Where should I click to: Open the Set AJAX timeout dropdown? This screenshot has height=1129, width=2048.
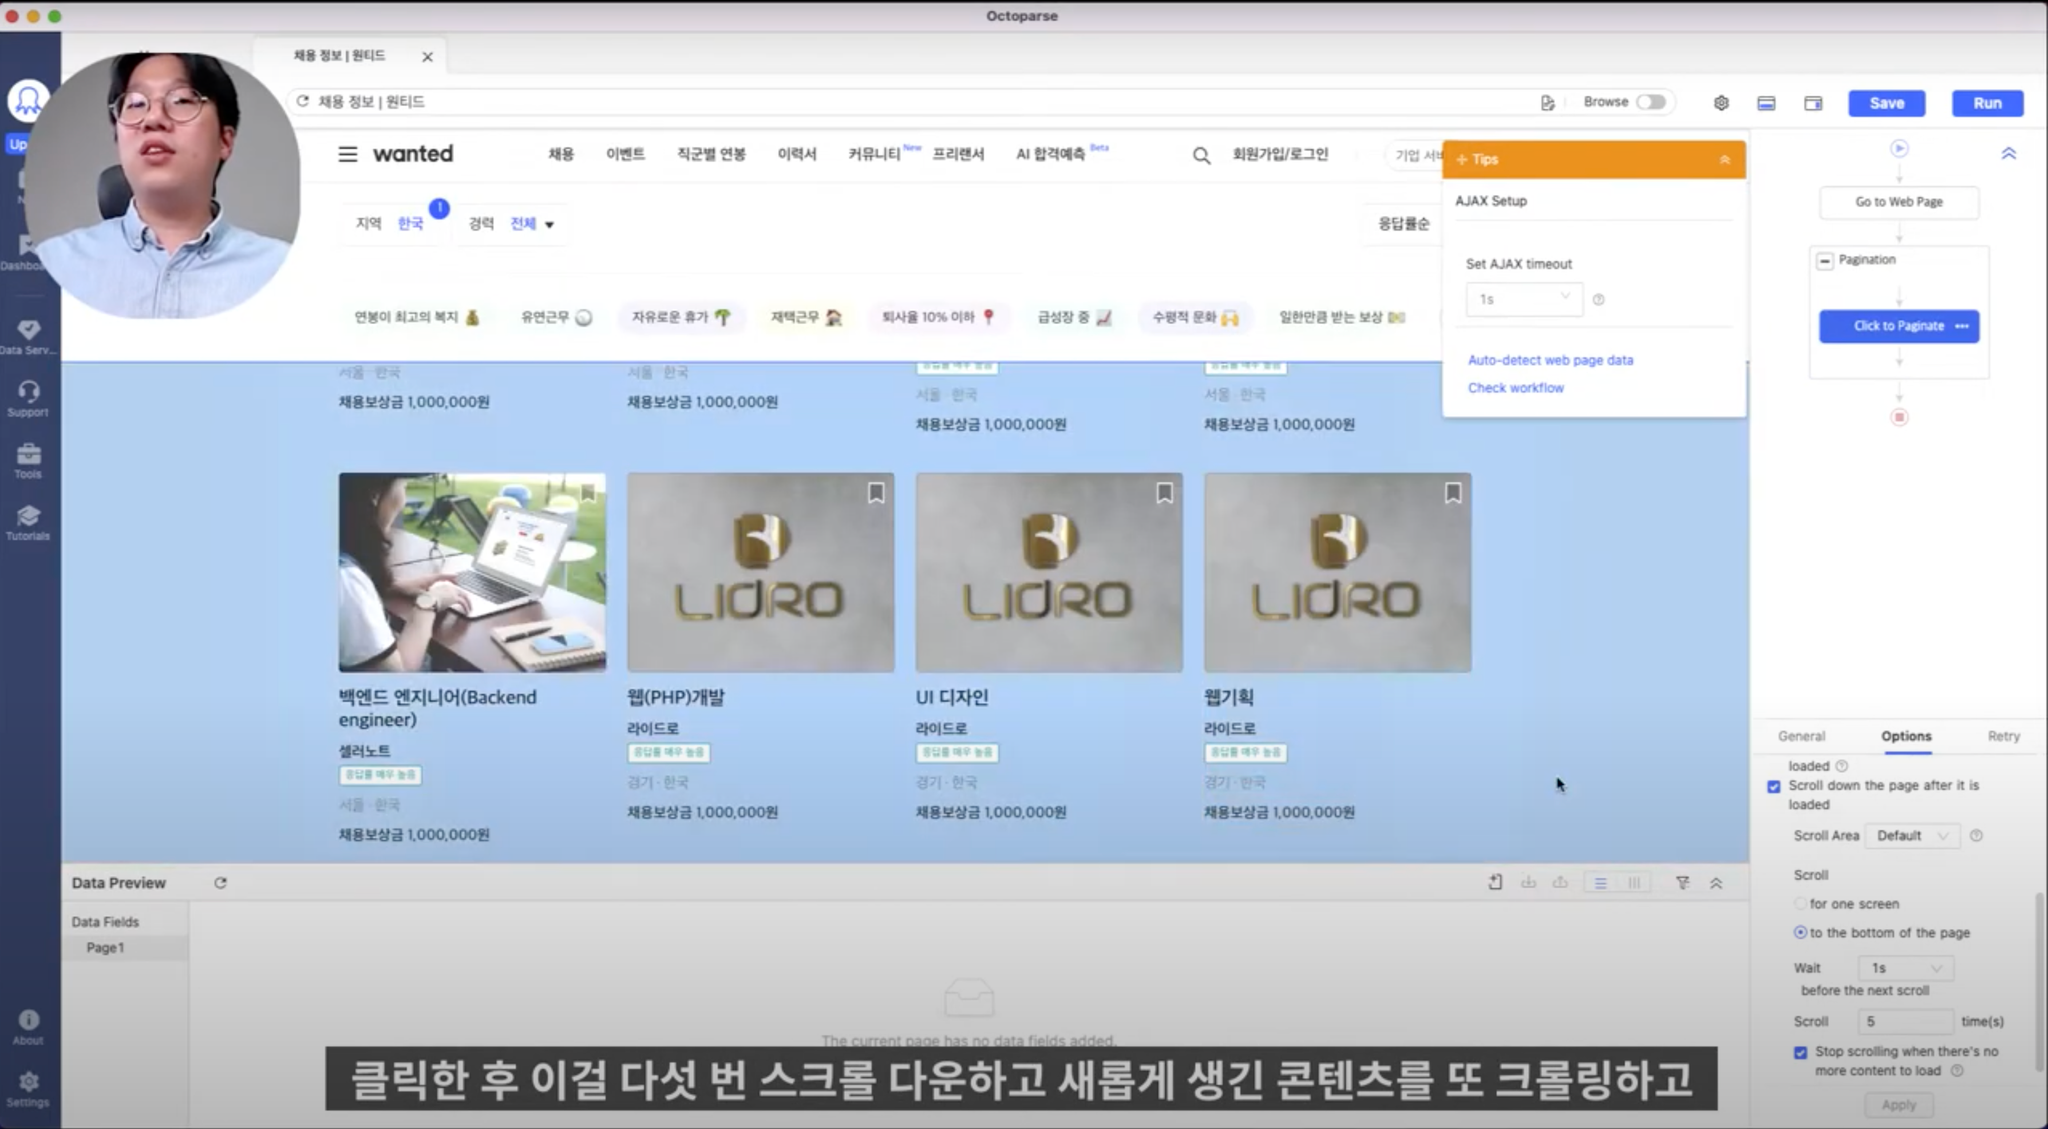[x=1524, y=299]
